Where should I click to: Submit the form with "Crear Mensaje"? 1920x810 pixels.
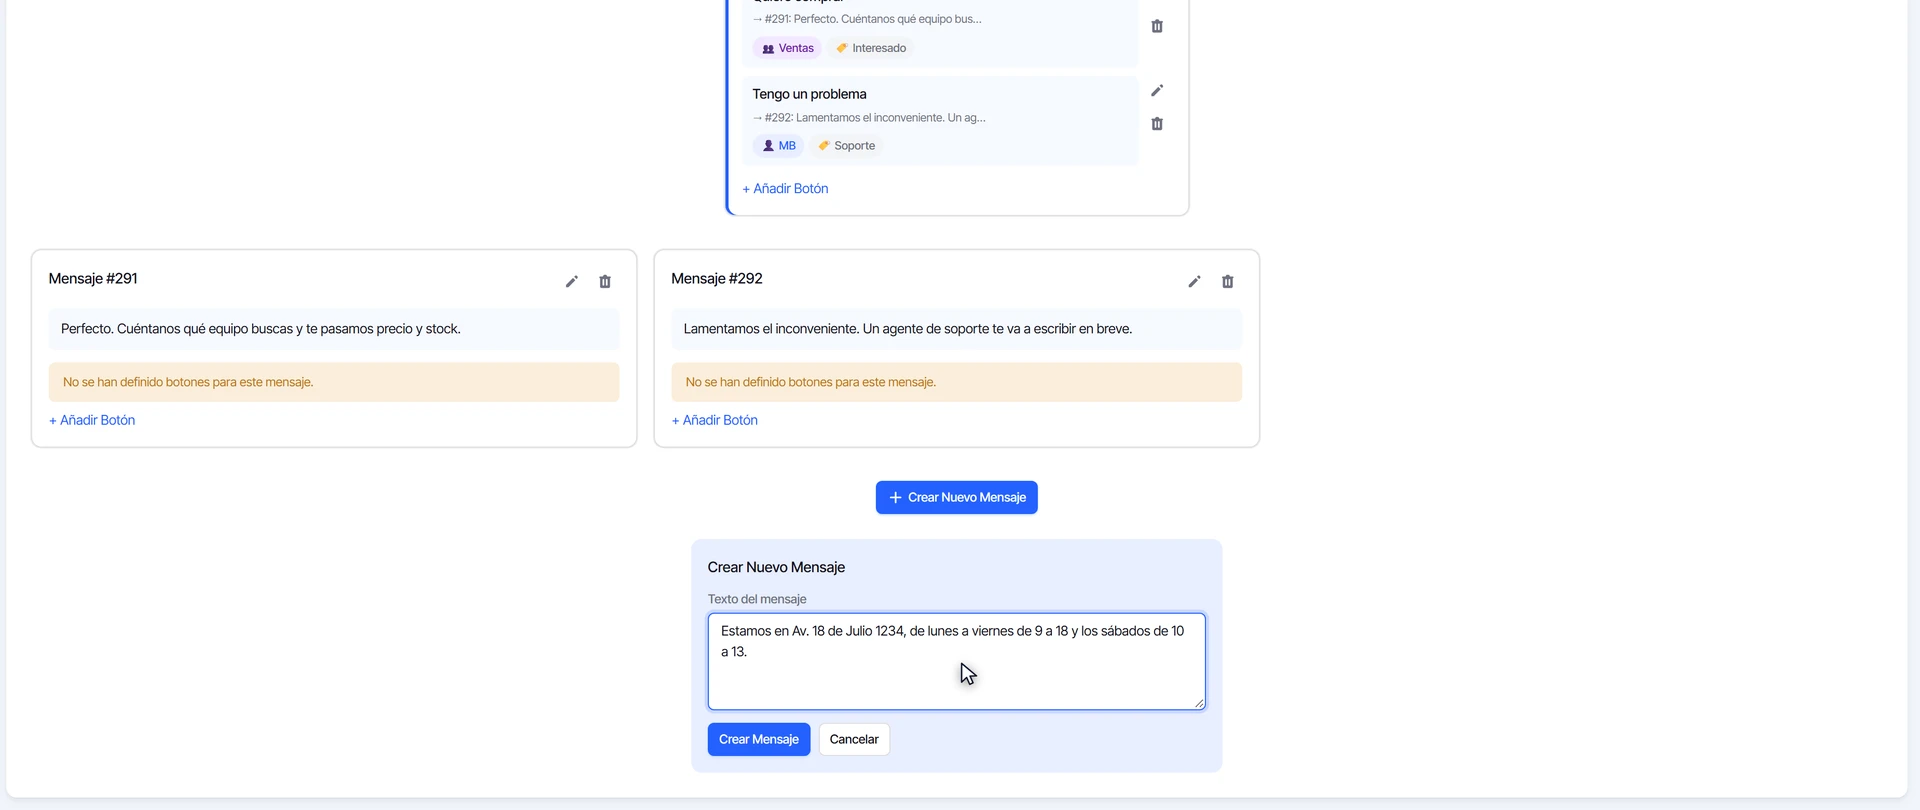759,740
